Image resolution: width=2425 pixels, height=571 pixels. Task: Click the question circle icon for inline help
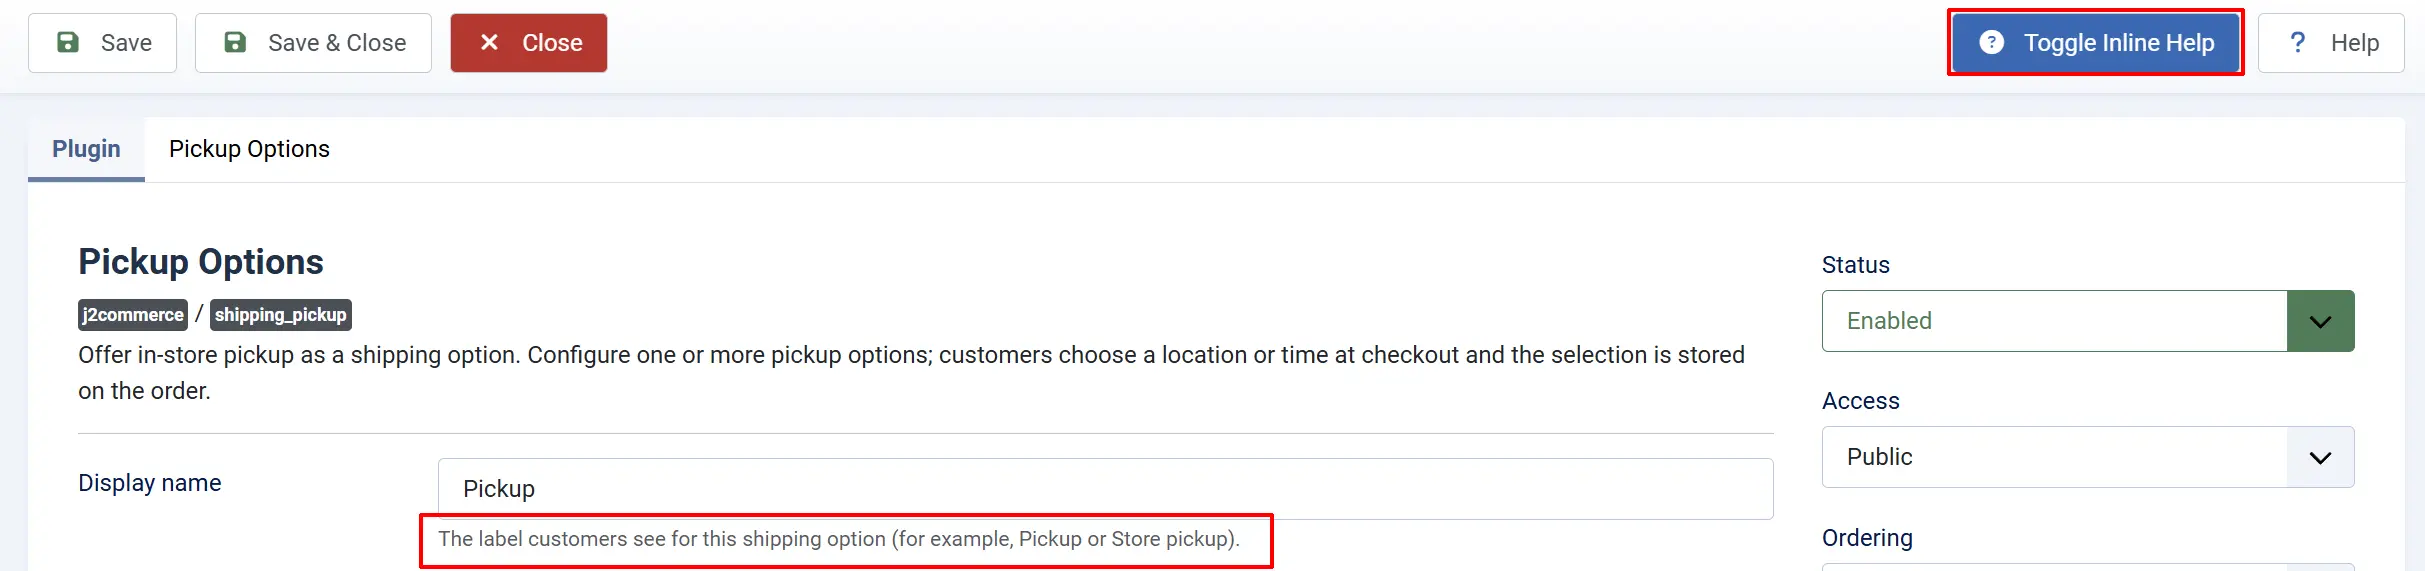click(x=1991, y=42)
